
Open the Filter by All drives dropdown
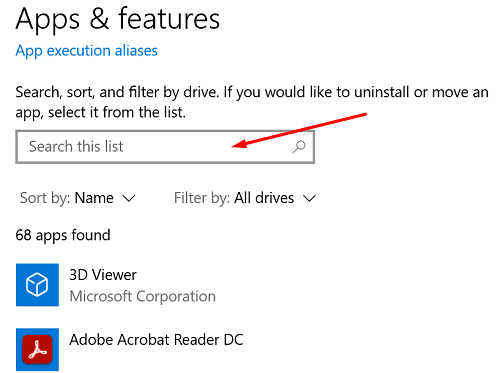(x=245, y=198)
